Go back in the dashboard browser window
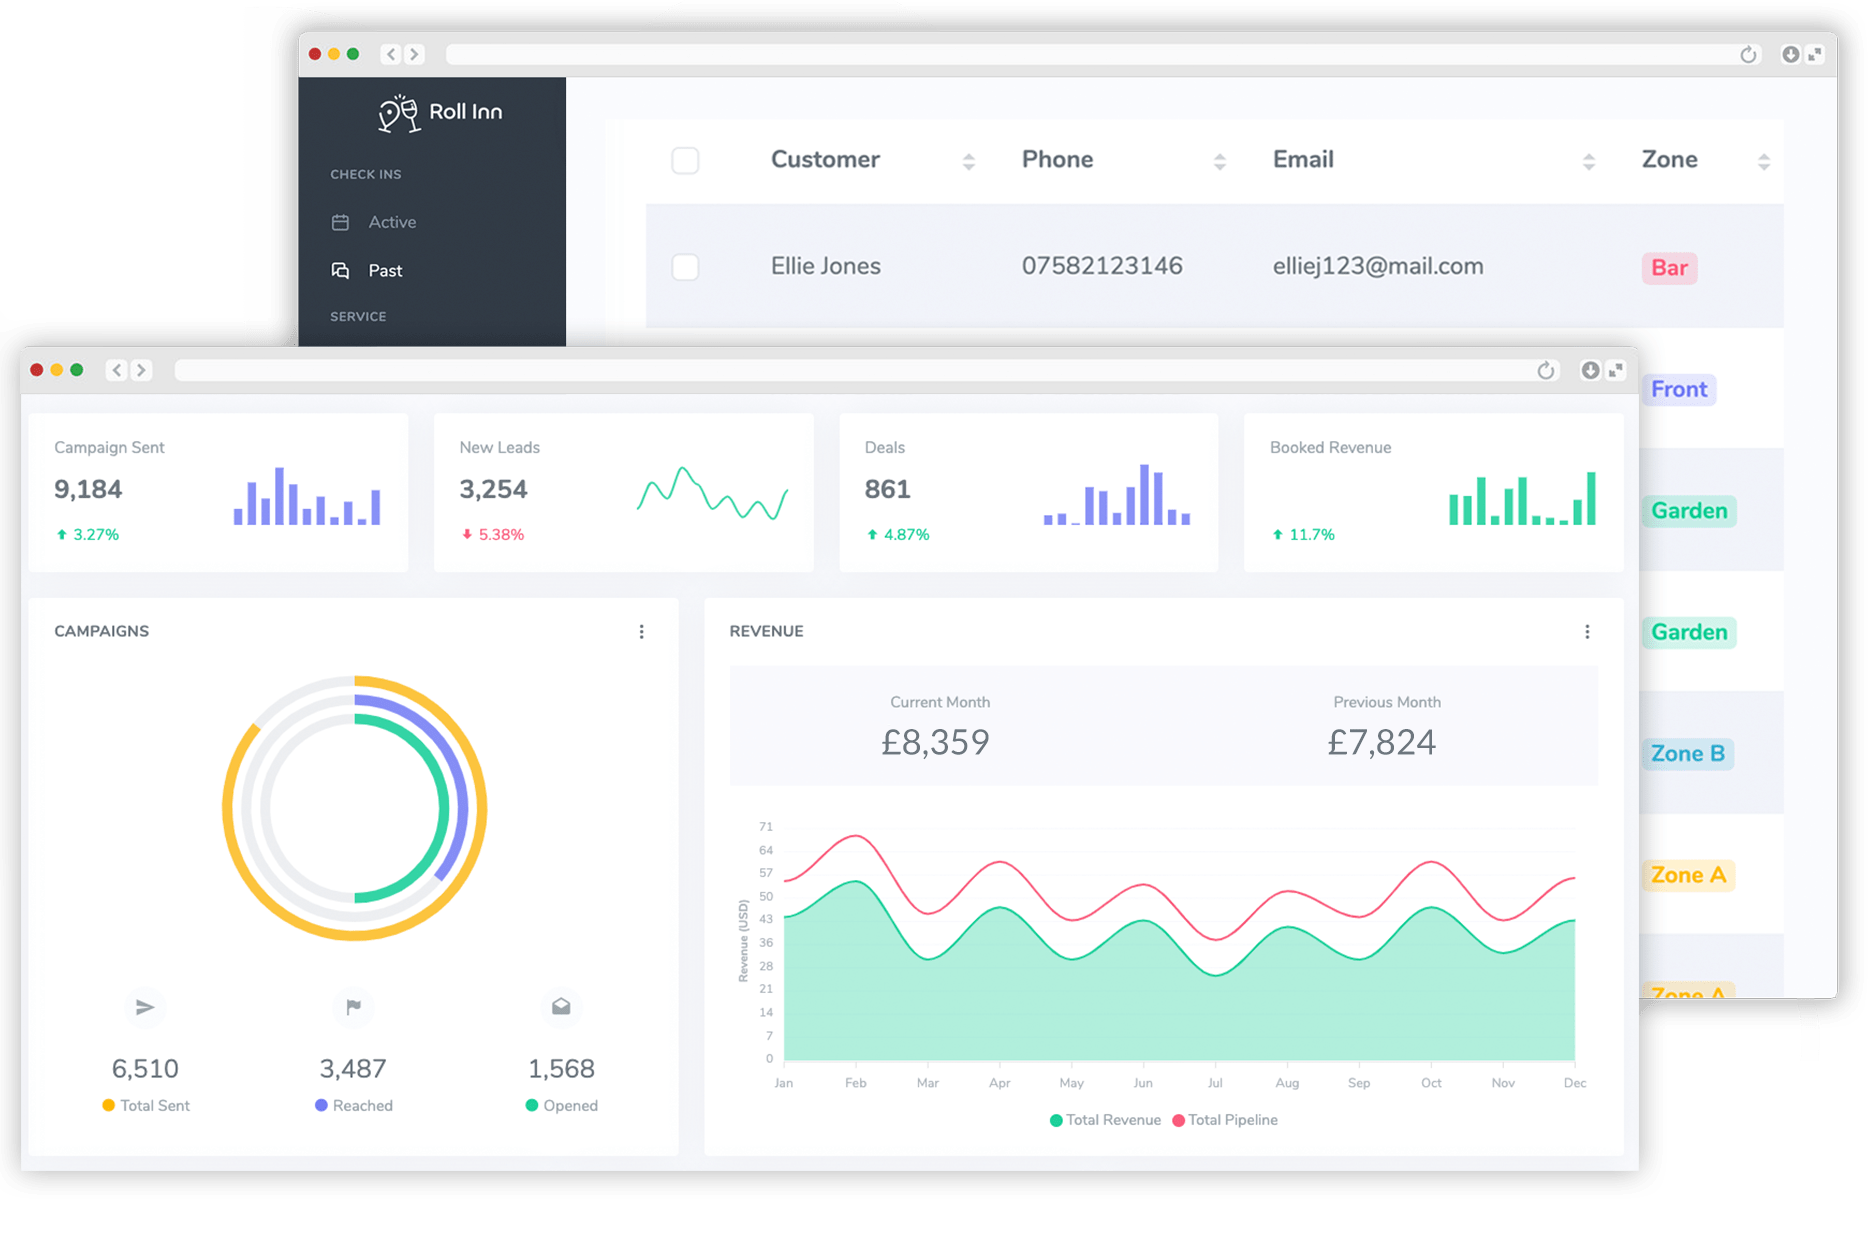Screen dimensions: 1868x1244 coord(117,370)
